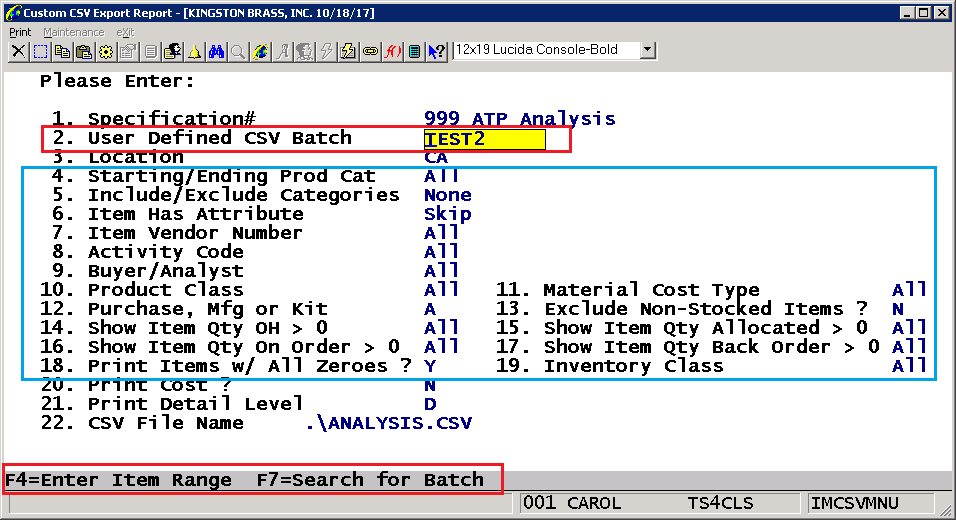956x520 pixels.
Task: Click the binoculars search icon
Action: 217,51
